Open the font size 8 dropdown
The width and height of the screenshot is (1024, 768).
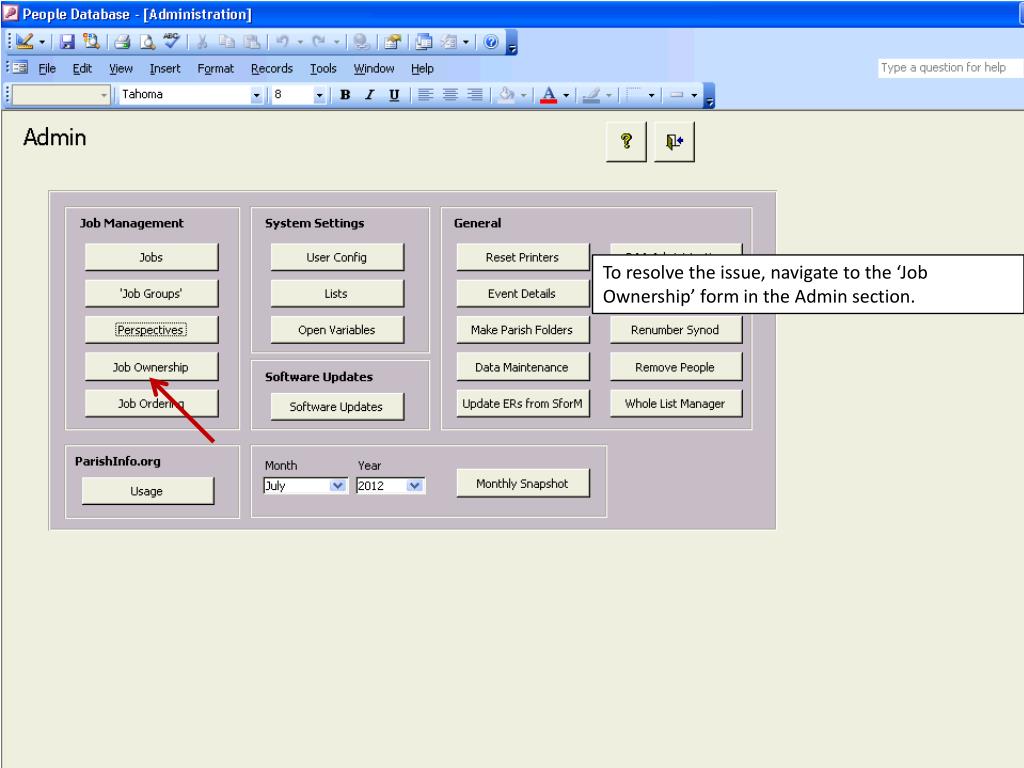[x=319, y=95]
